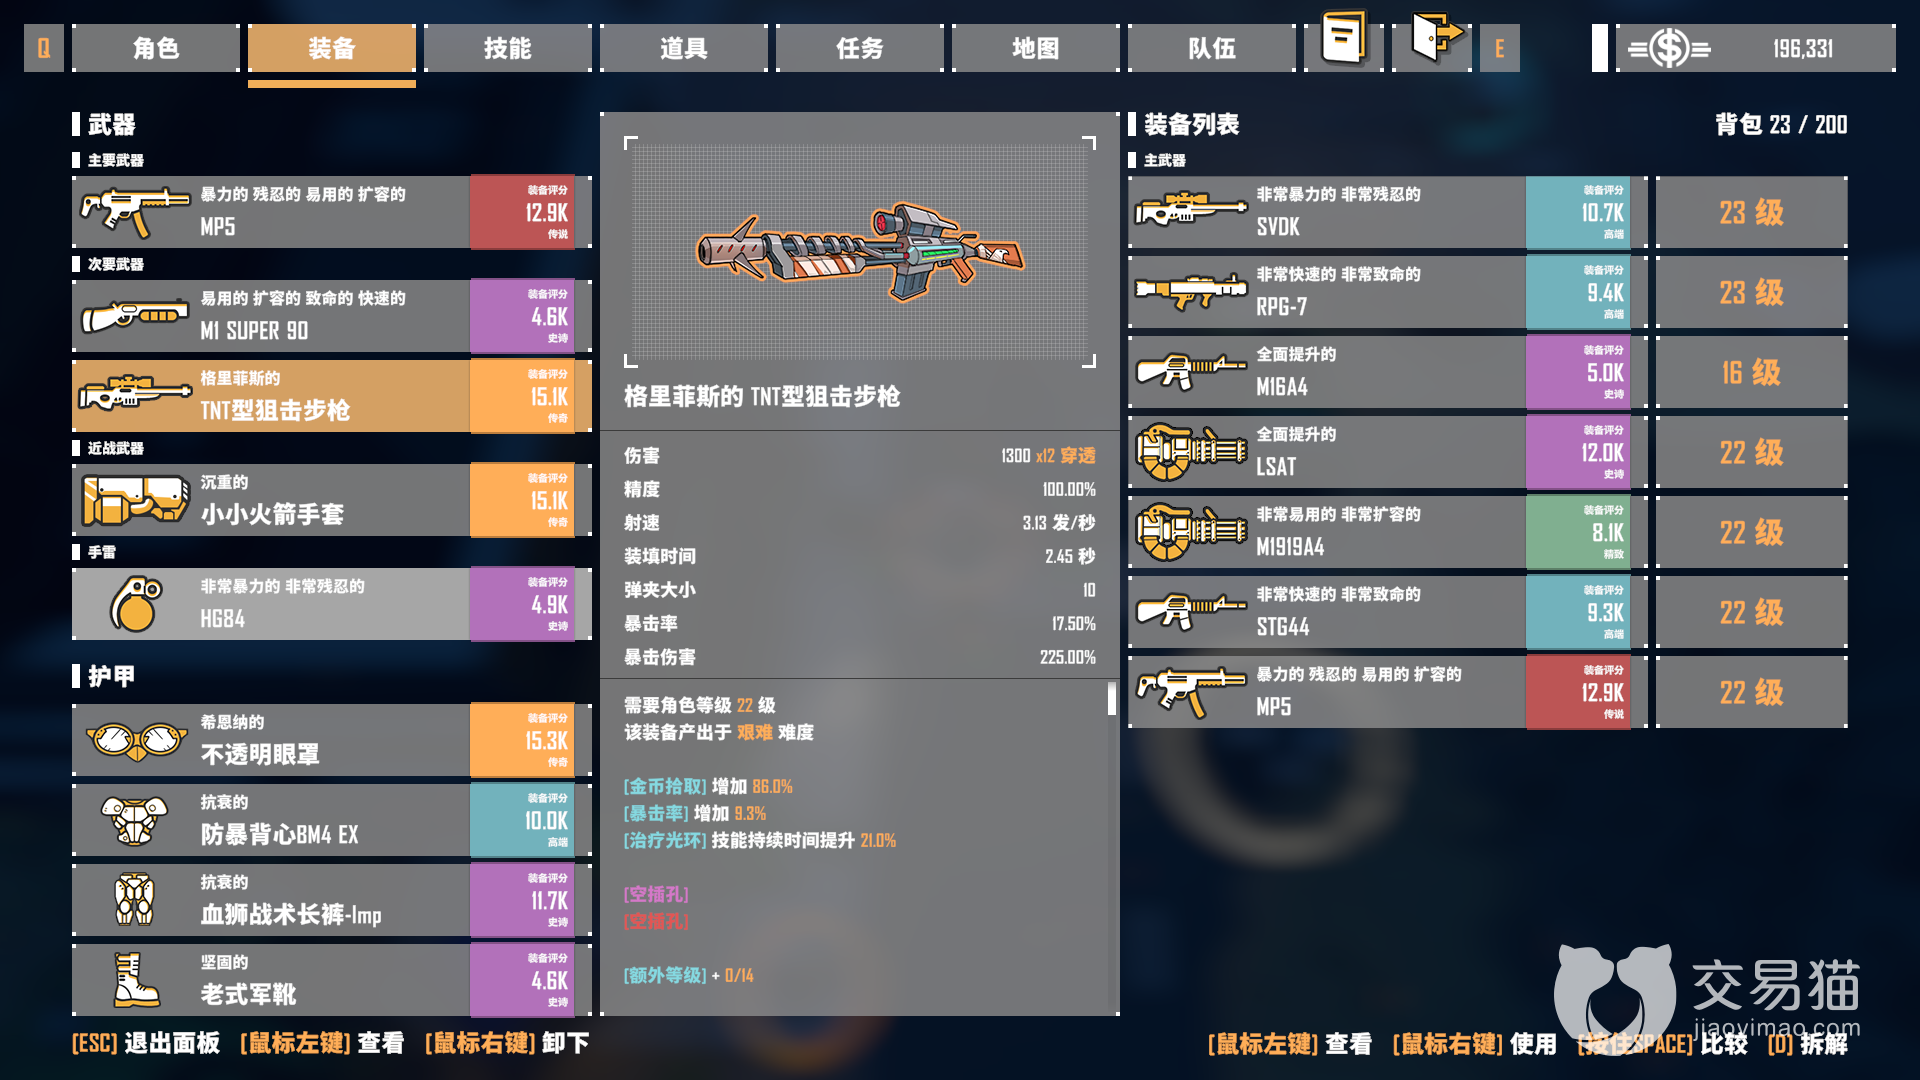Click the money balance display

click(x=1756, y=47)
